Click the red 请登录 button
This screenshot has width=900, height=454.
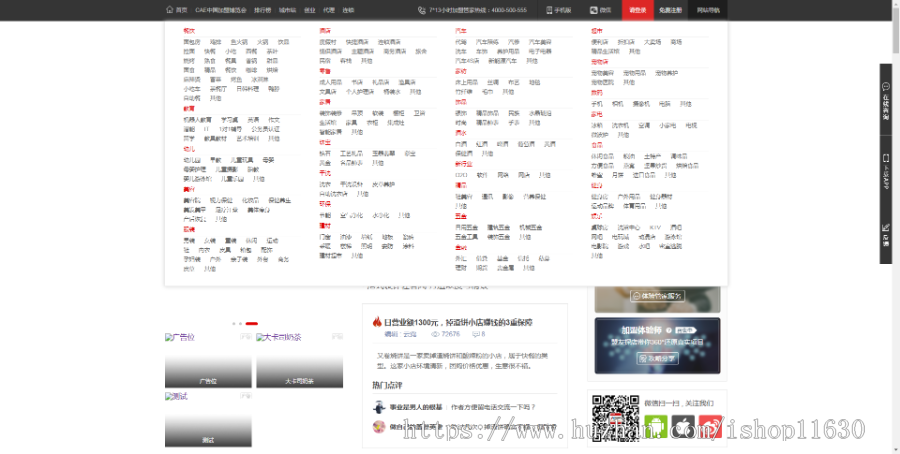pos(638,10)
